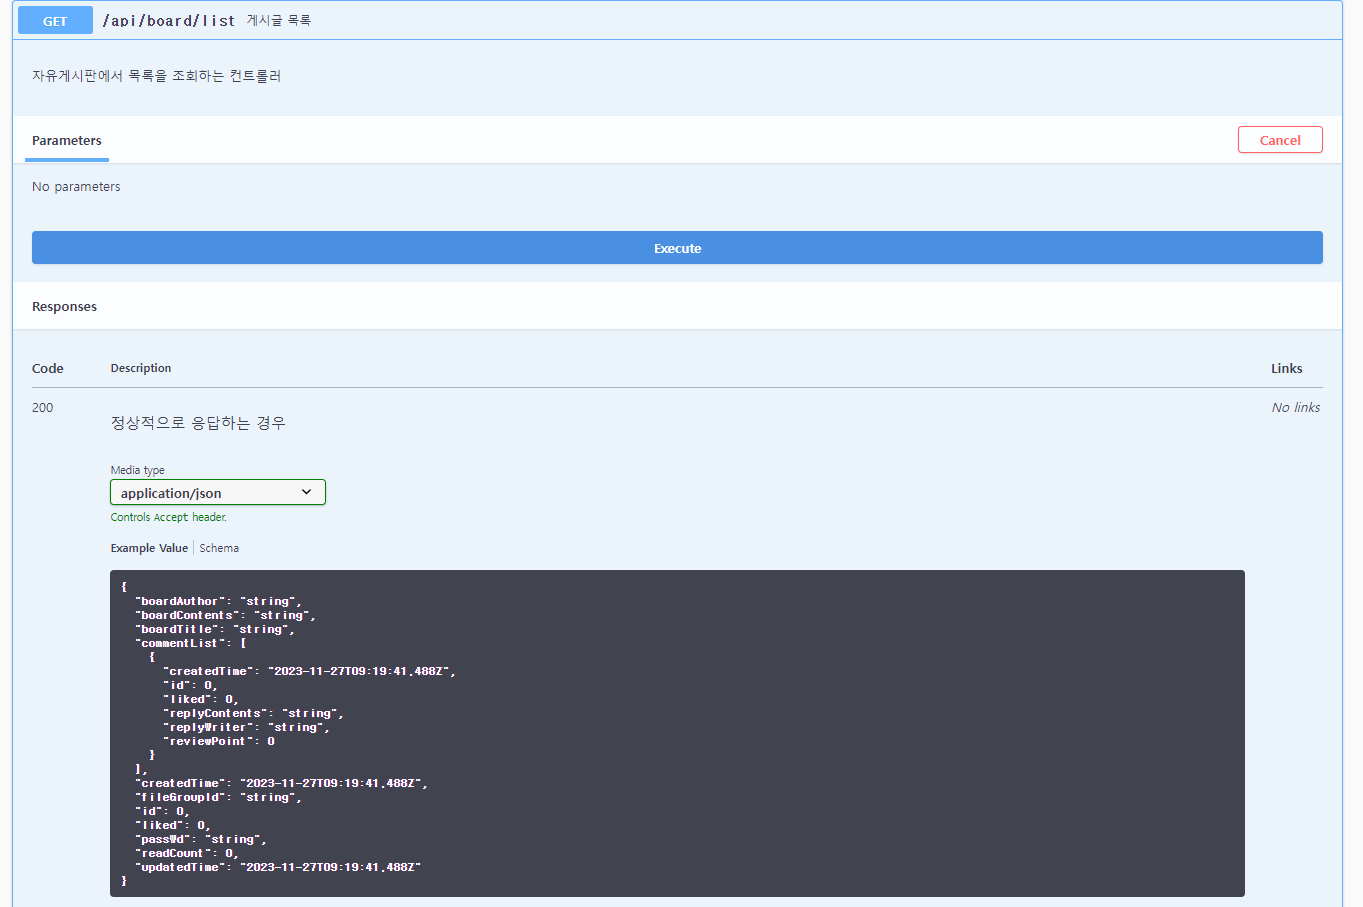Click the passWd line in the JSON example
Image resolution: width=1363 pixels, height=907 pixels.
coord(201,840)
